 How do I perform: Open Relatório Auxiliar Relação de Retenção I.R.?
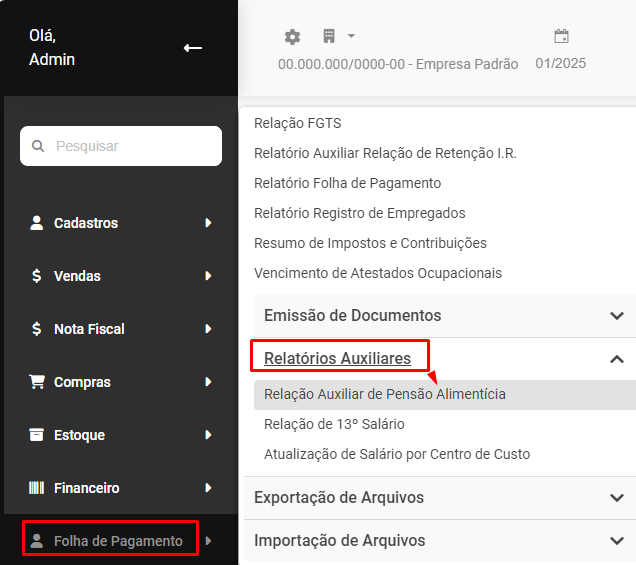point(385,153)
